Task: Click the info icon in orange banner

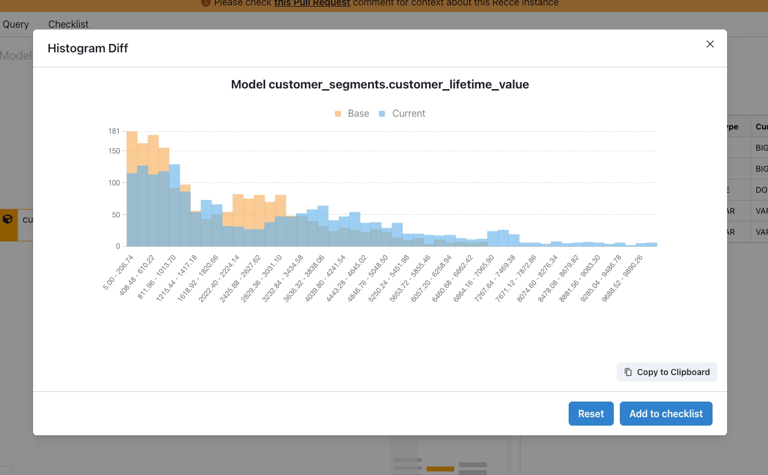Action: click(206, 2)
